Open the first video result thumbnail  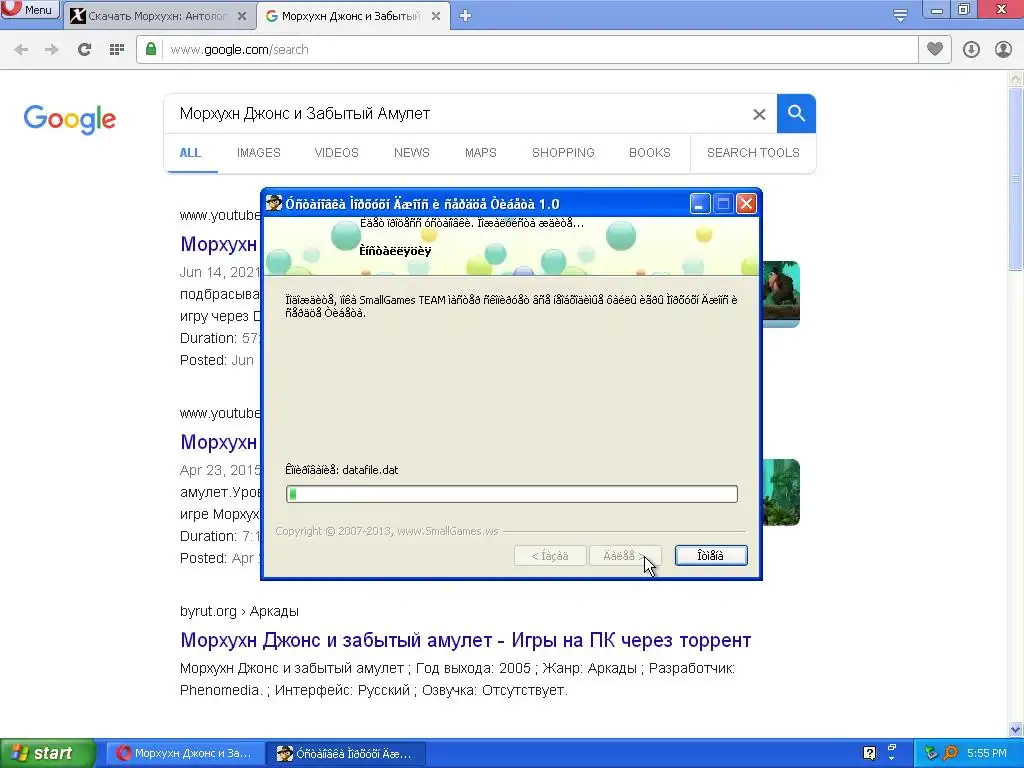coord(780,295)
